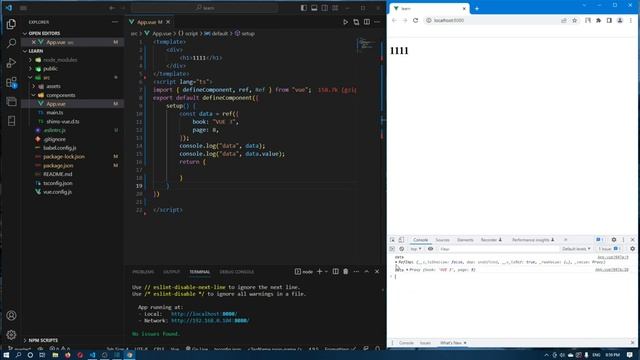Click the Split Editor Right icon
This screenshot has width=640, height=360.
point(367,22)
